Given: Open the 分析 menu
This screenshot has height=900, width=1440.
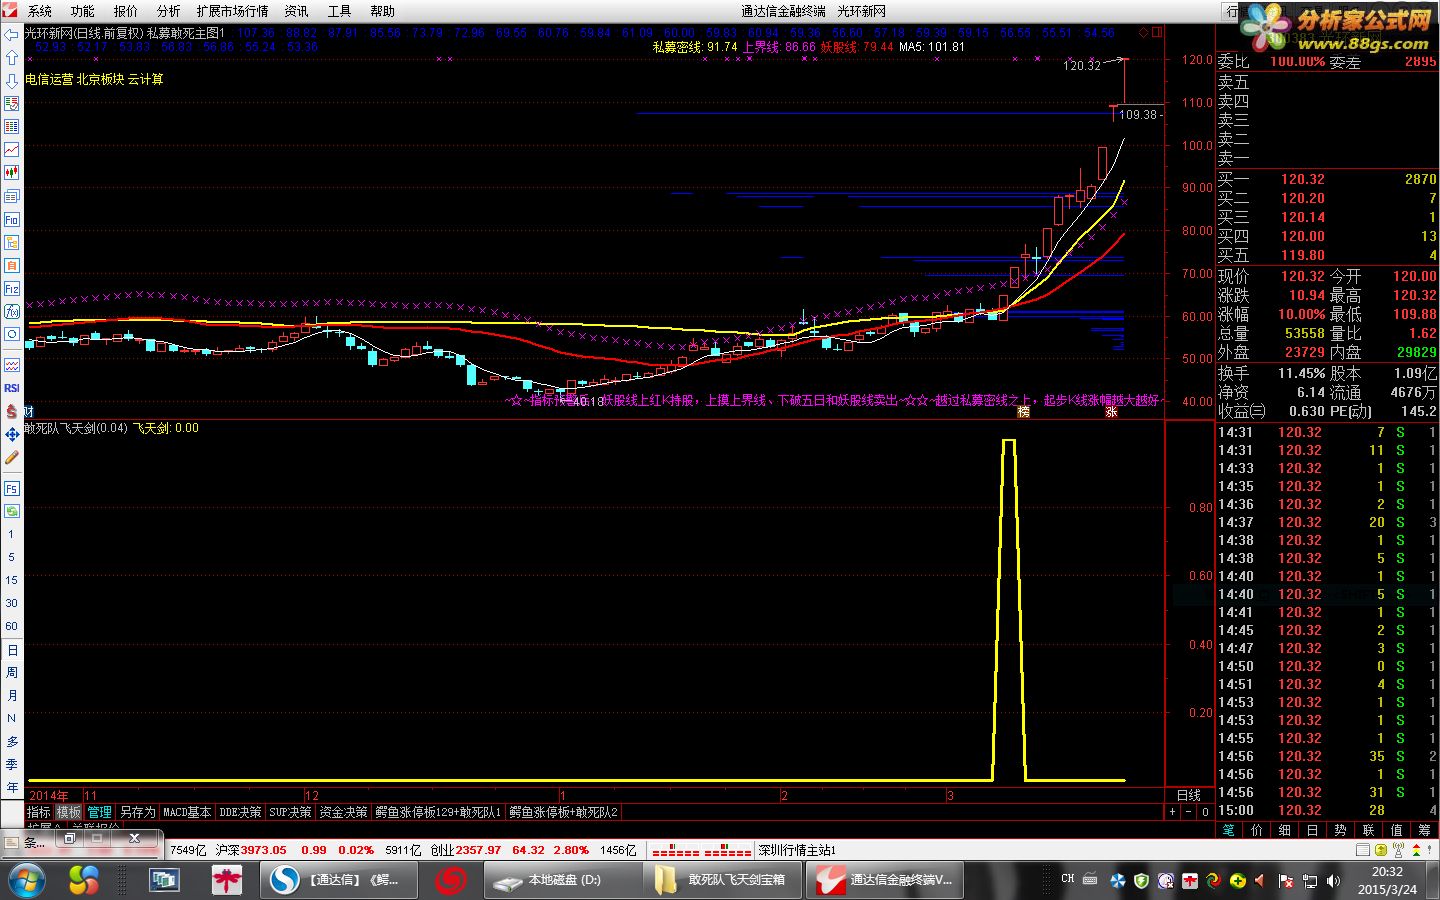Looking at the screenshot, I should pyautogui.click(x=169, y=11).
